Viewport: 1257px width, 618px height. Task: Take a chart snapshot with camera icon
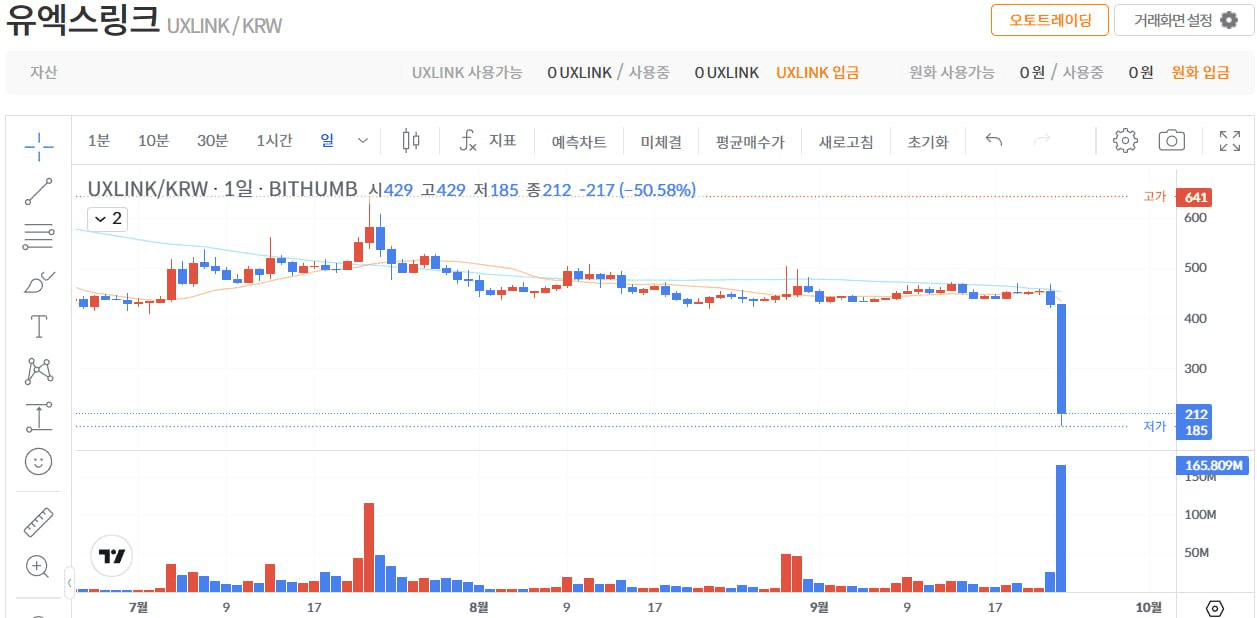click(x=1172, y=141)
